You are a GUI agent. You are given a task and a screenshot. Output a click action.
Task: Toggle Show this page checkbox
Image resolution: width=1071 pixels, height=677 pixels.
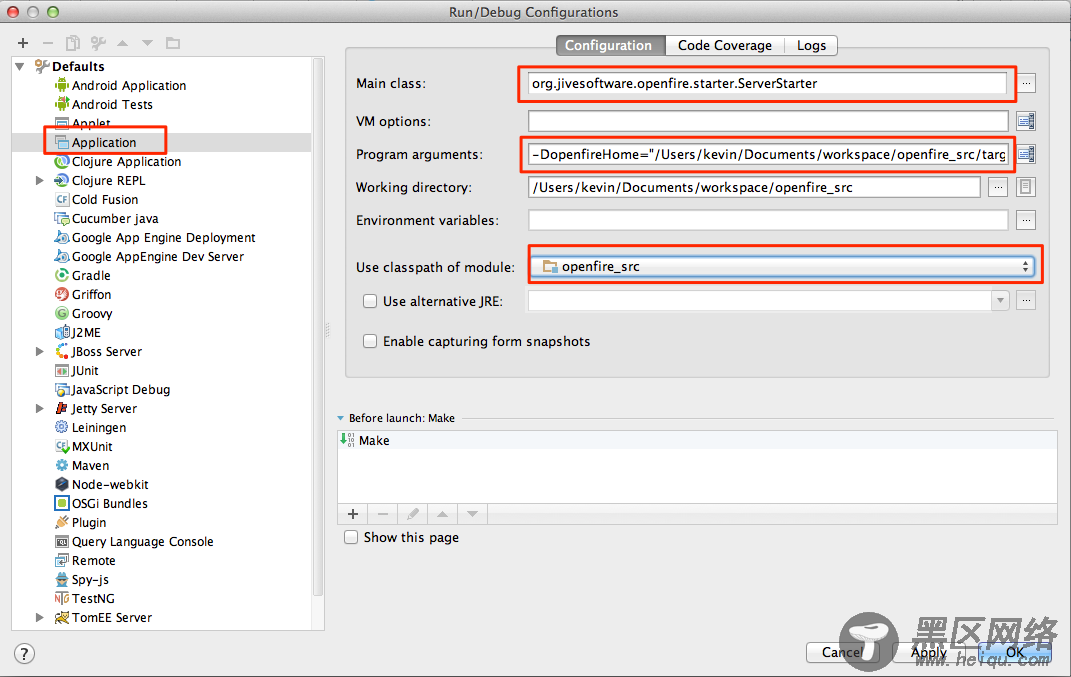pyautogui.click(x=351, y=537)
